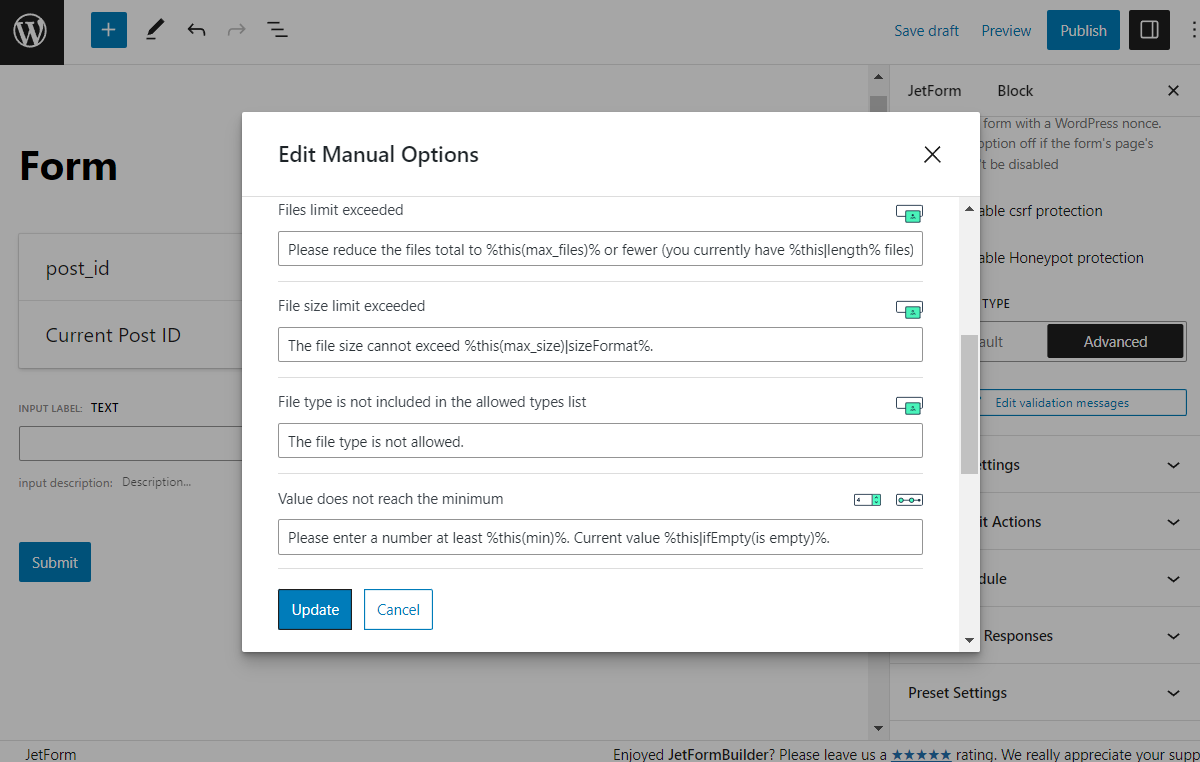The height and width of the screenshot is (762, 1200).
Task: Click the WordPress logo
Action: coord(31,31)
